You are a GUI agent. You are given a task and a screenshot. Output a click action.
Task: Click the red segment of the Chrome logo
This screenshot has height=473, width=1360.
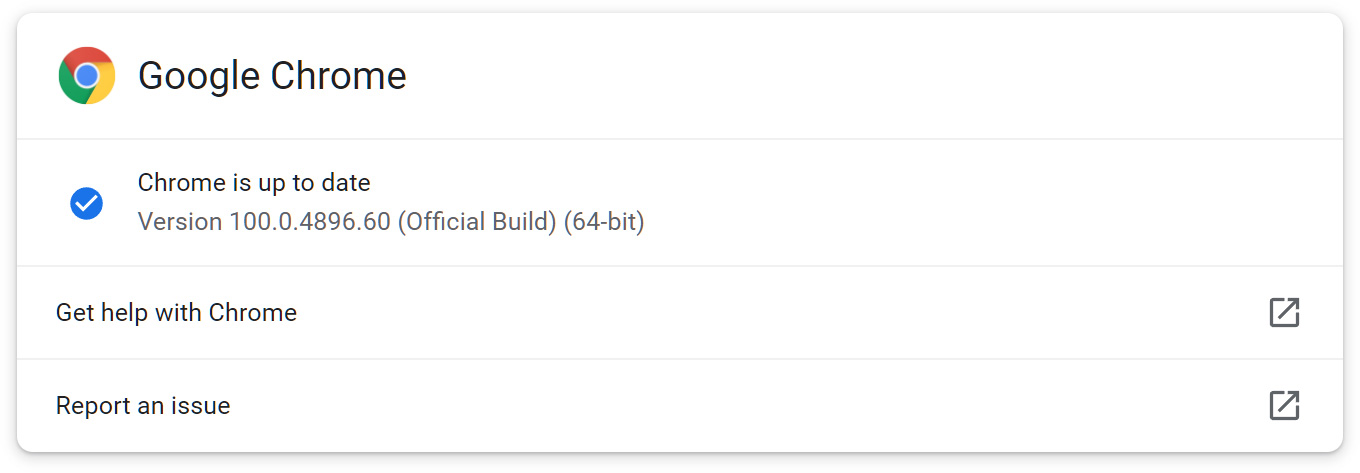(87, 56)
